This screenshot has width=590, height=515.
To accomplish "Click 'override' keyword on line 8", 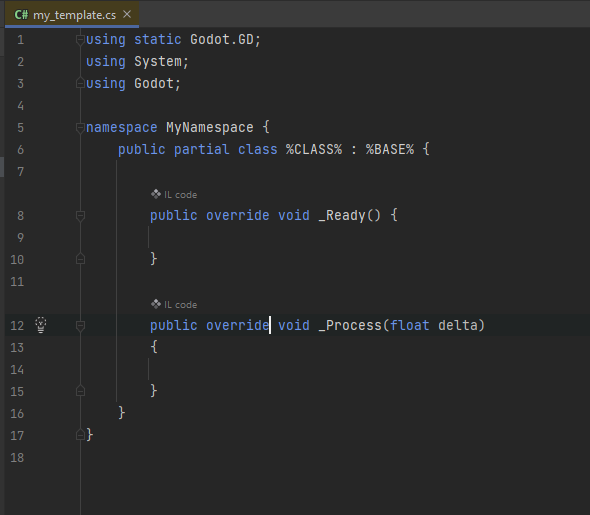I will click(237, 215).
